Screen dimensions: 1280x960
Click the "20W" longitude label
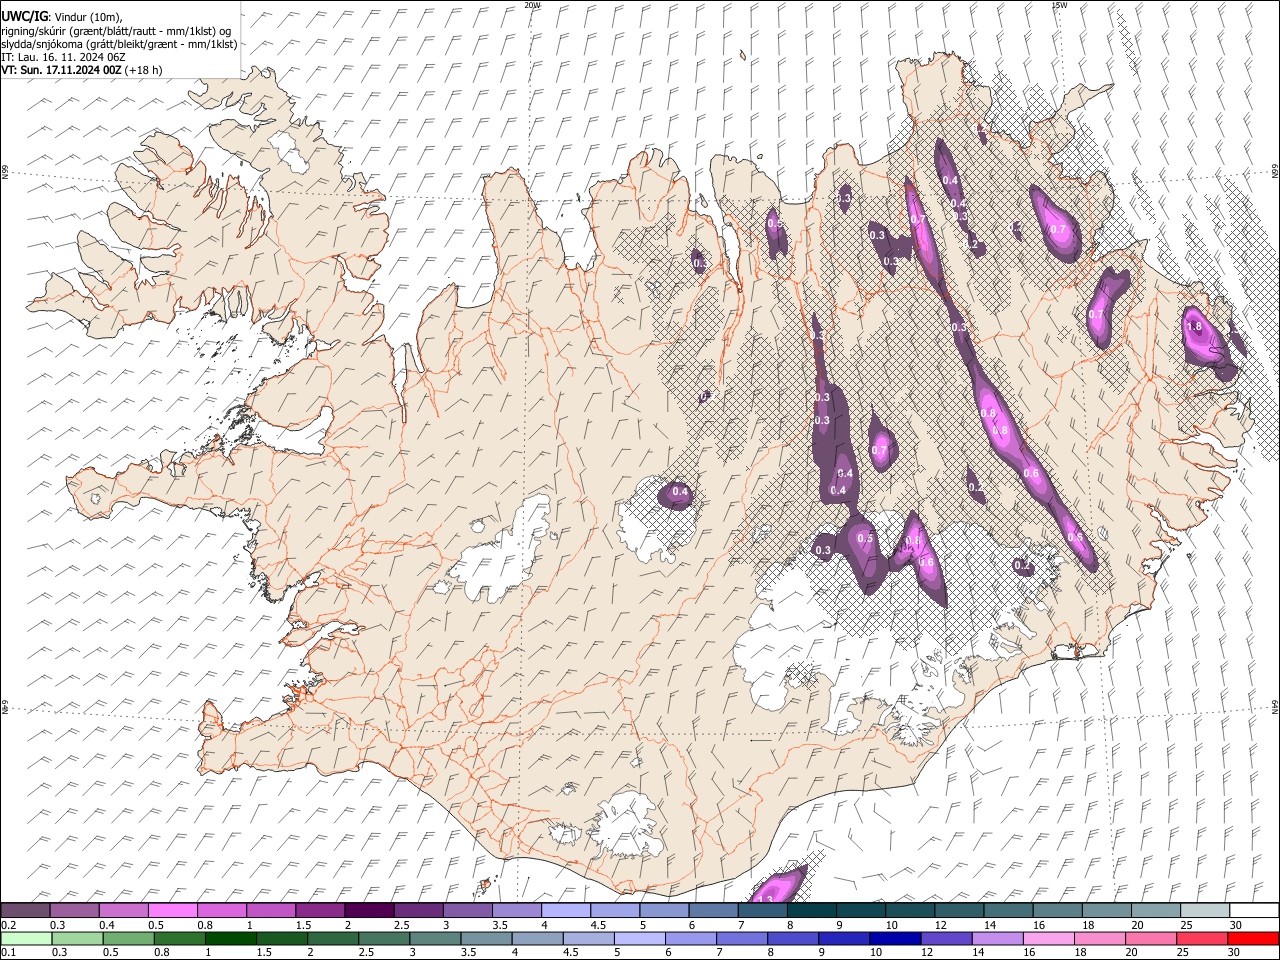(x=532, y=5)
